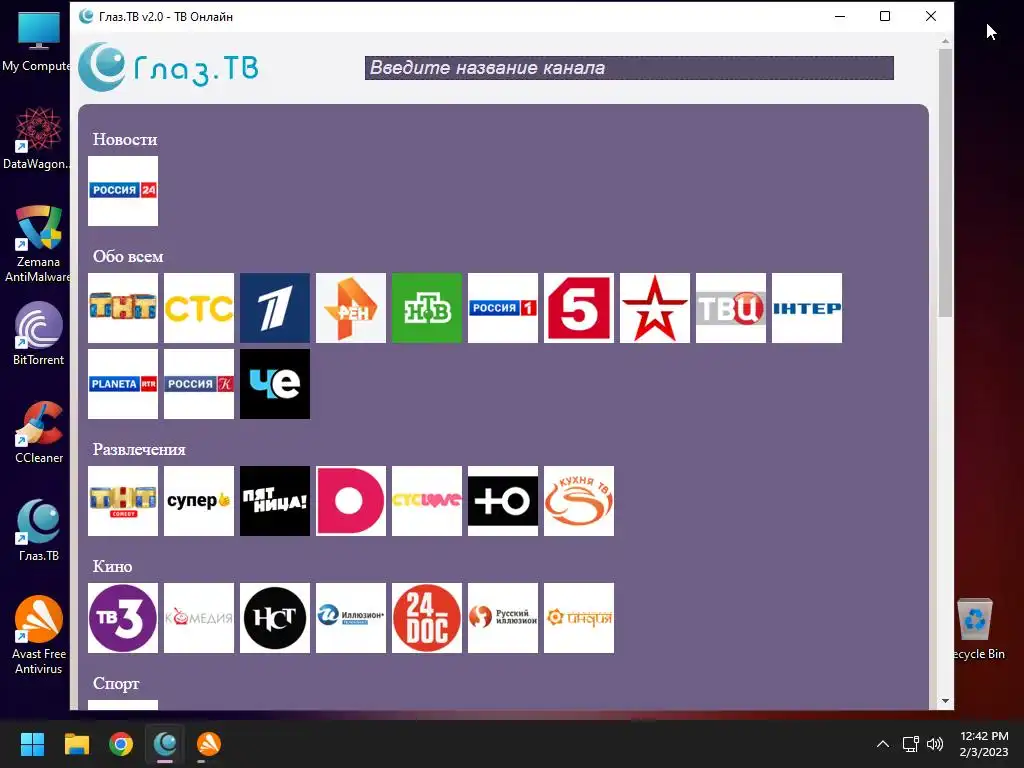Open the volume control in tray
This screenshot has height=768, width=1024.
[935, 744]
